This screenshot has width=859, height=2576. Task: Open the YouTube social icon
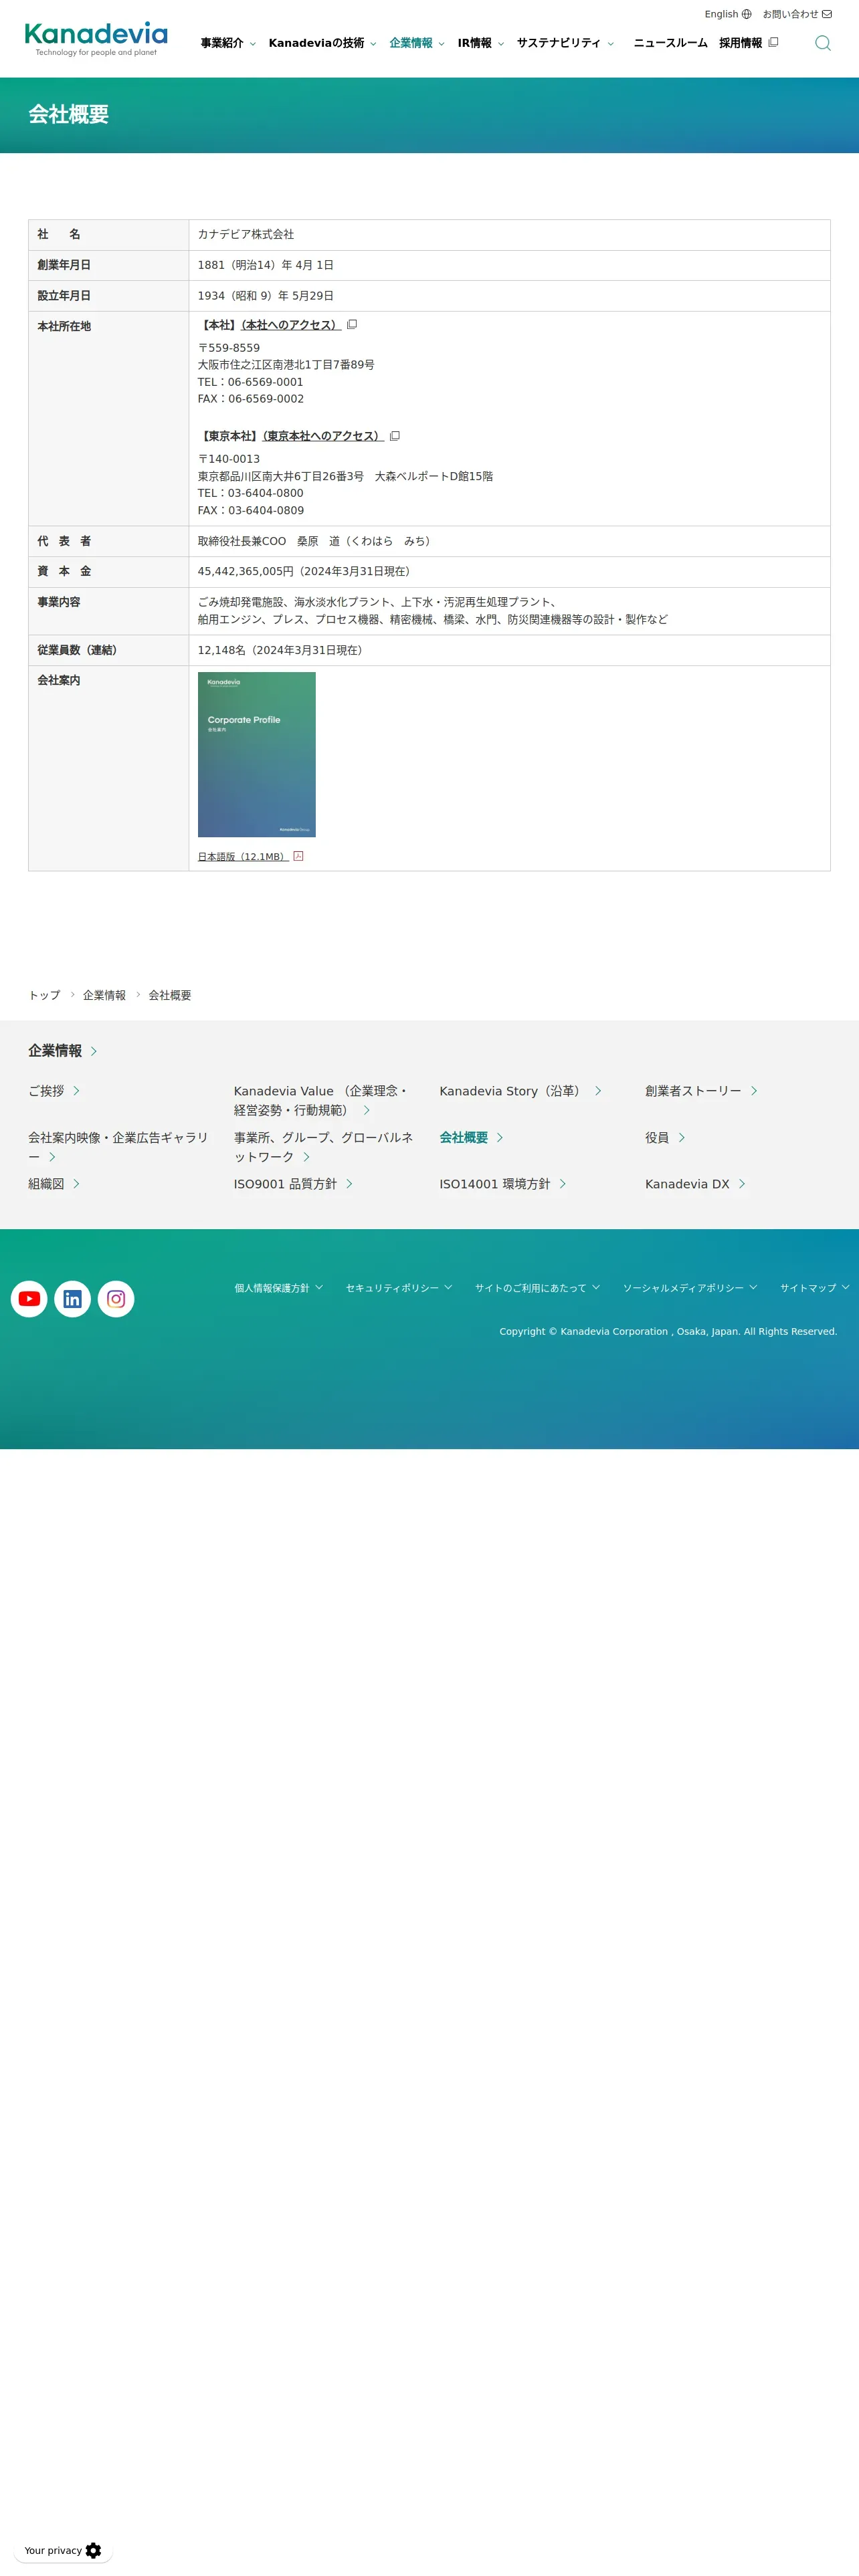tap(29, 1298)
